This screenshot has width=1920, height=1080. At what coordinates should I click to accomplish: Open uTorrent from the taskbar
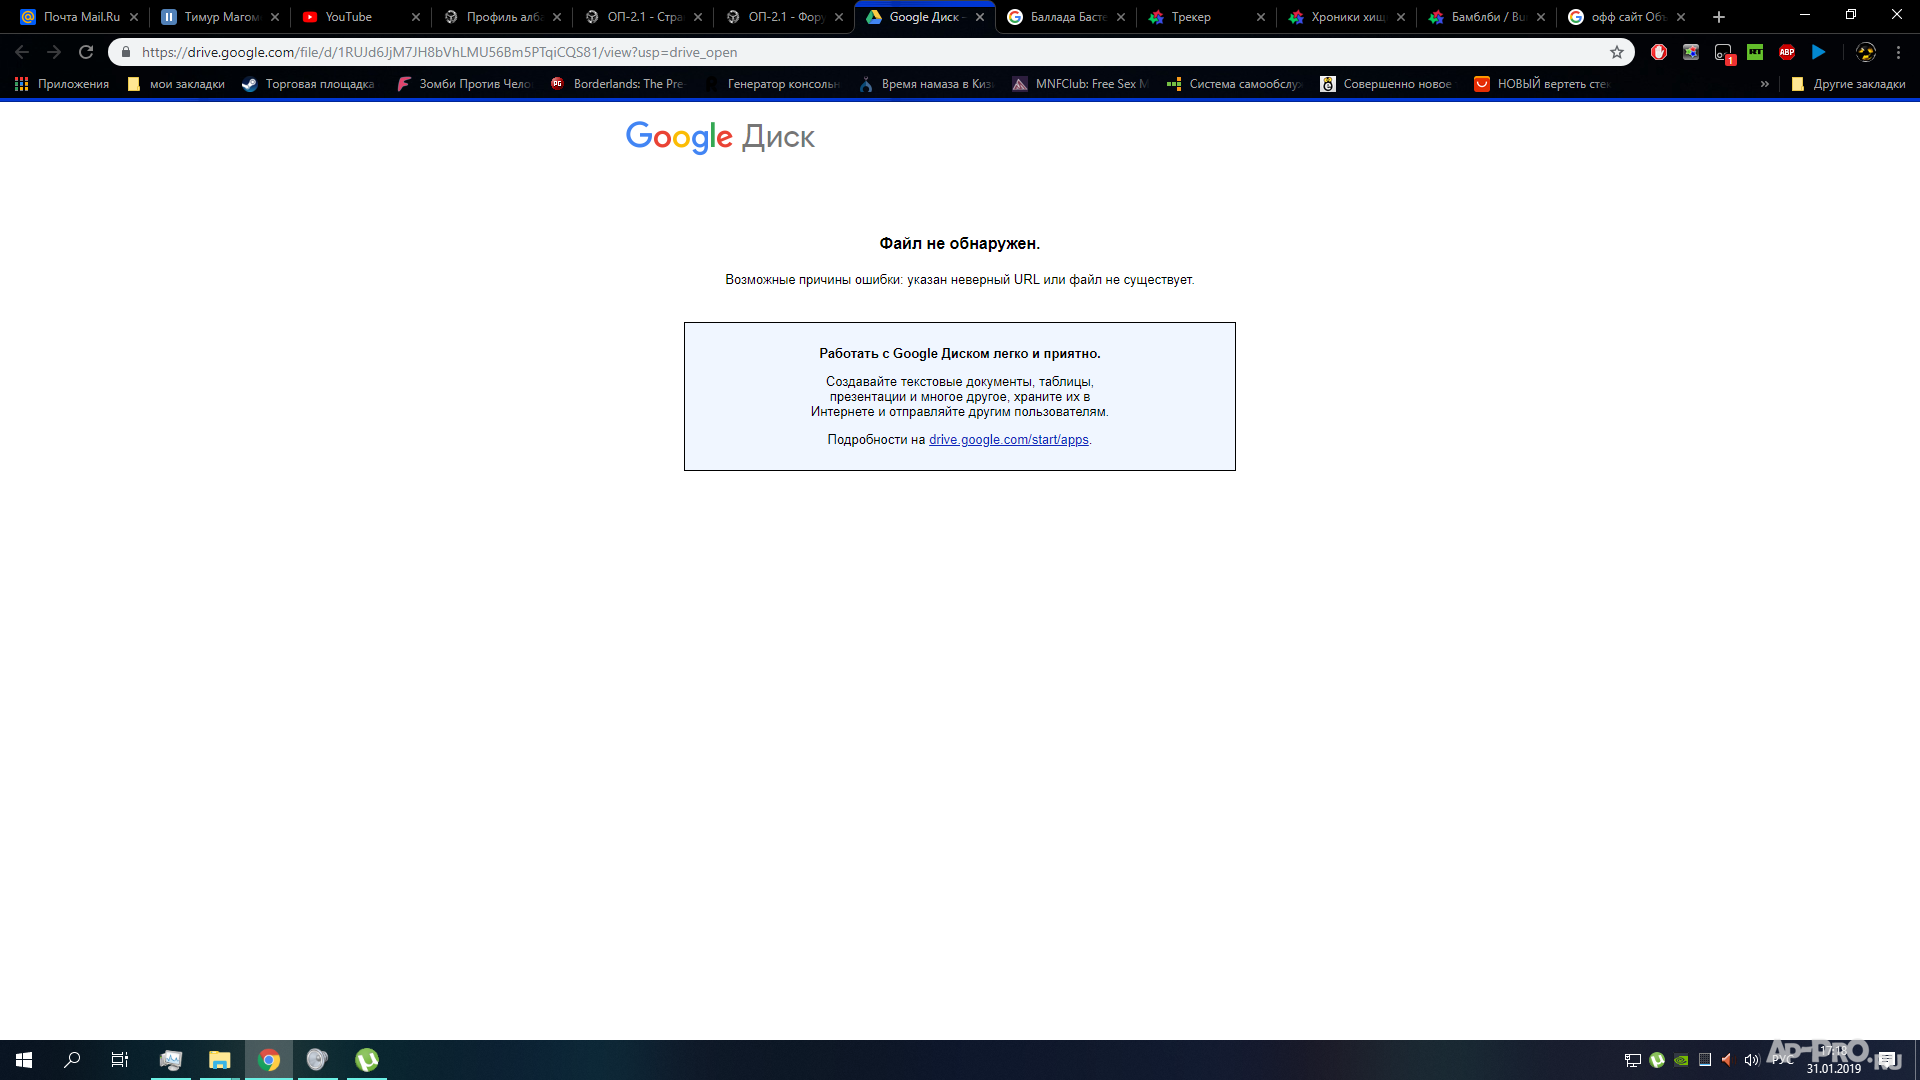tap(366, 1060)
